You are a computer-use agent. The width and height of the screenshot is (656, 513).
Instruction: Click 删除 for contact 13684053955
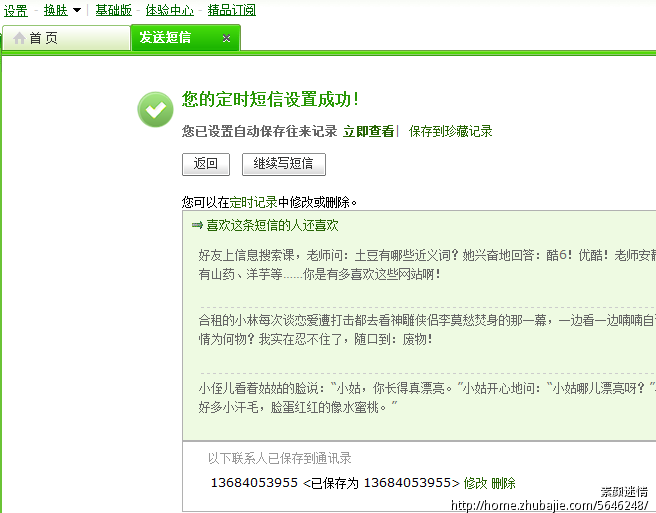tap(503, 483)
